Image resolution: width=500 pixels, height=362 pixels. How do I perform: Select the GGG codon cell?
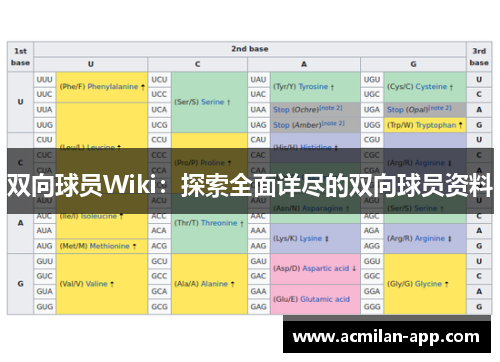372,307
